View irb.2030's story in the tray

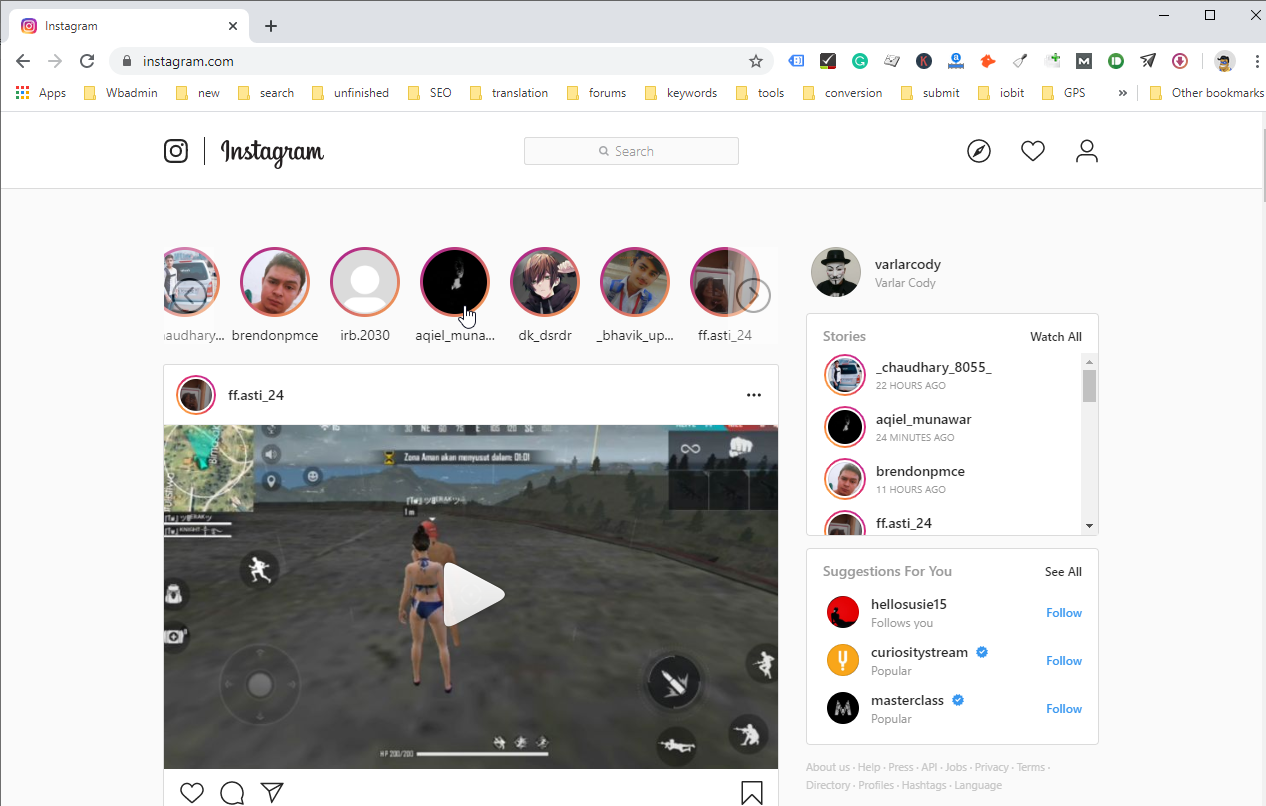point(365,295)
